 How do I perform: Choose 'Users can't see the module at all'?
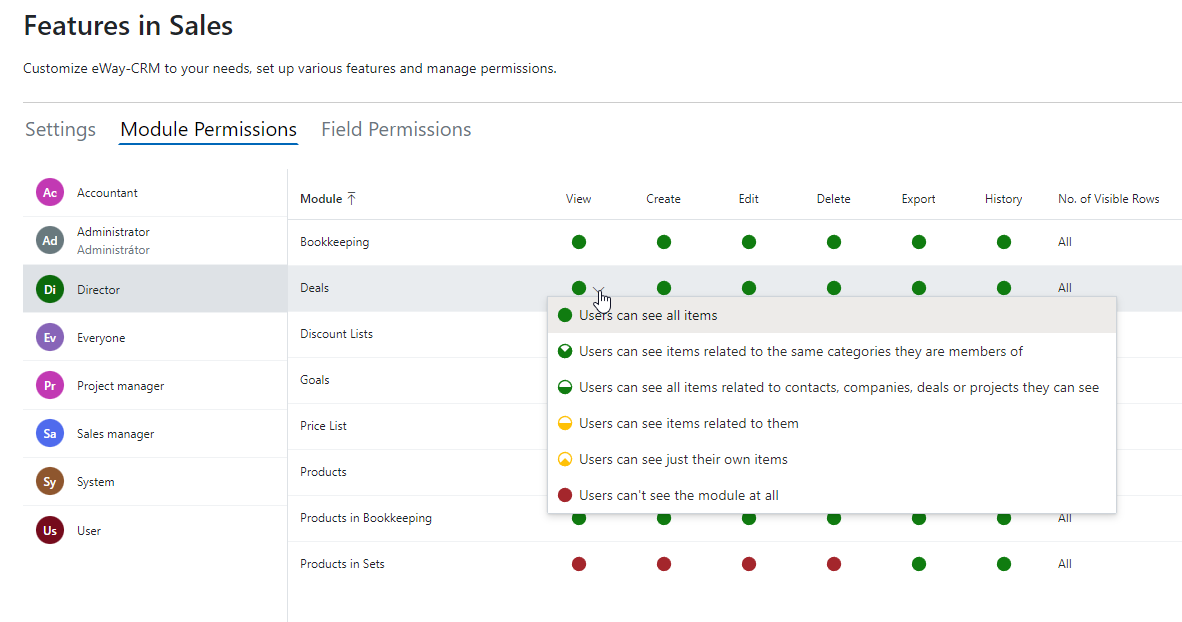pos(831,495)
